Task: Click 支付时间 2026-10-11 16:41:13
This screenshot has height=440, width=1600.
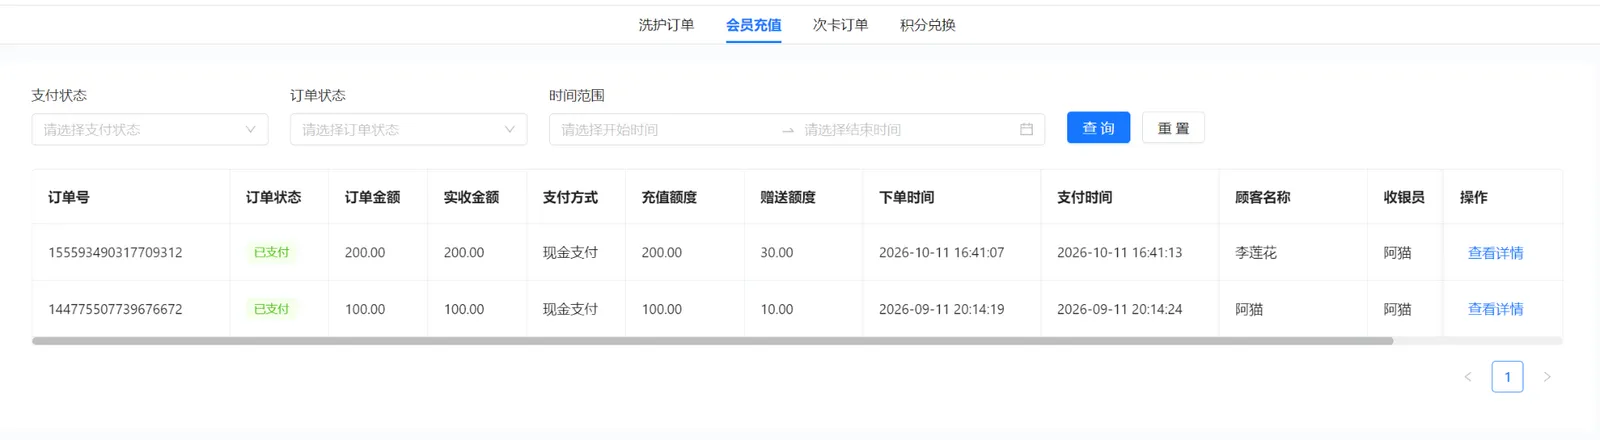Action: tap(1119, 253)
